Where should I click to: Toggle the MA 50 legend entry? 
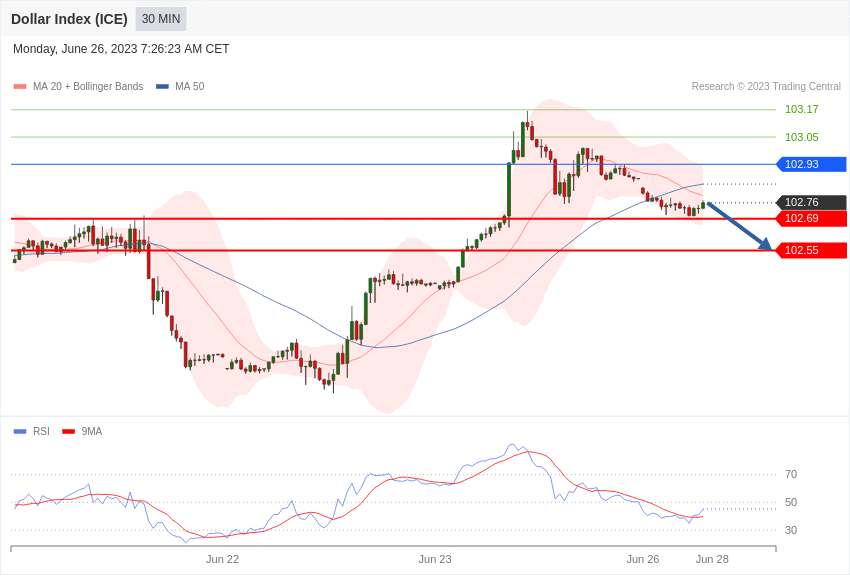click(x=180, y=86)
